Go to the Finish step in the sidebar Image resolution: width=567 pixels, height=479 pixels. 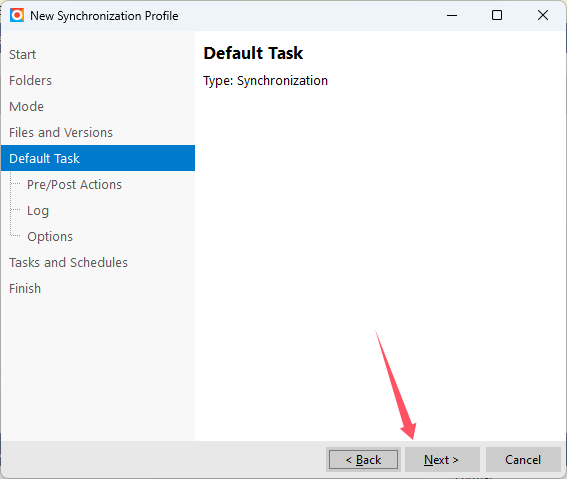coord(25,289)
